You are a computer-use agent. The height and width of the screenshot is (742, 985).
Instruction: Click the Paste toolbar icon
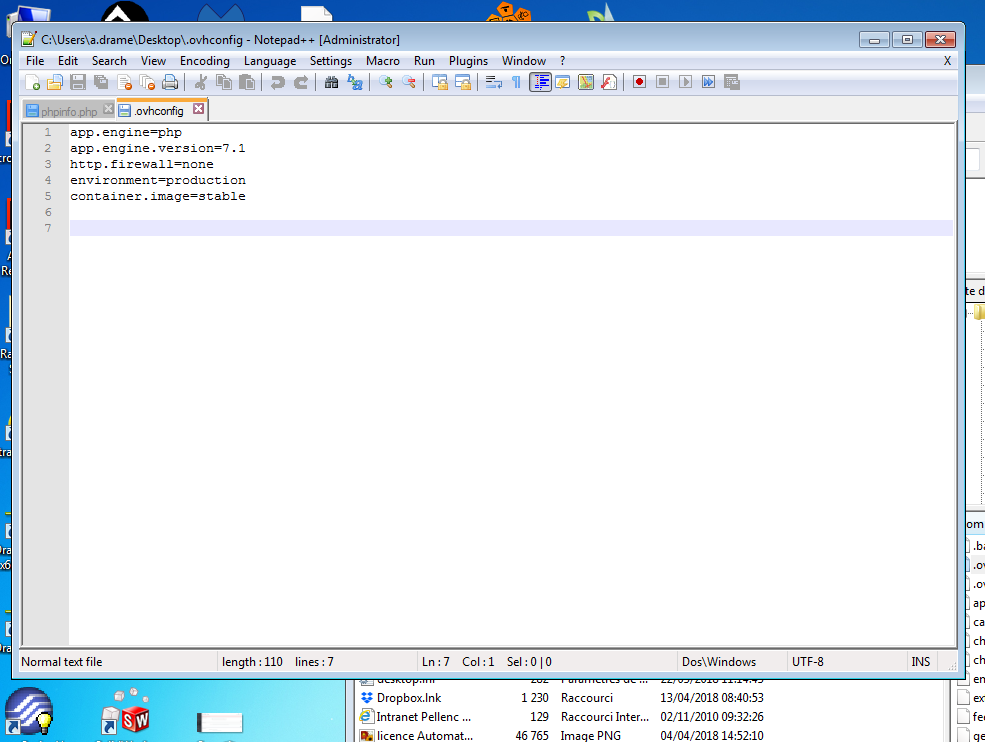pos(246,82)
